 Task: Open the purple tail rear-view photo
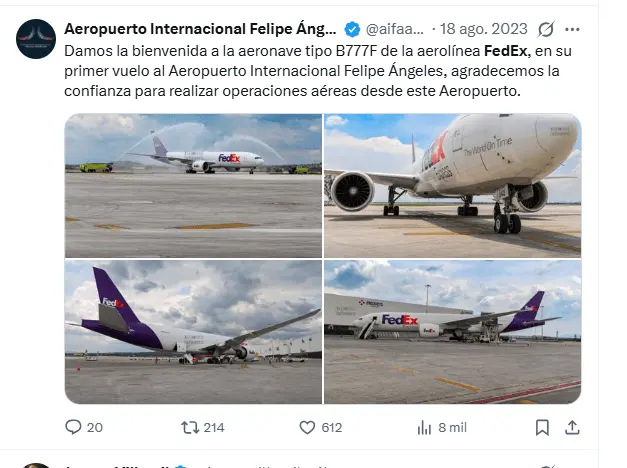click(x=193, y=332)
